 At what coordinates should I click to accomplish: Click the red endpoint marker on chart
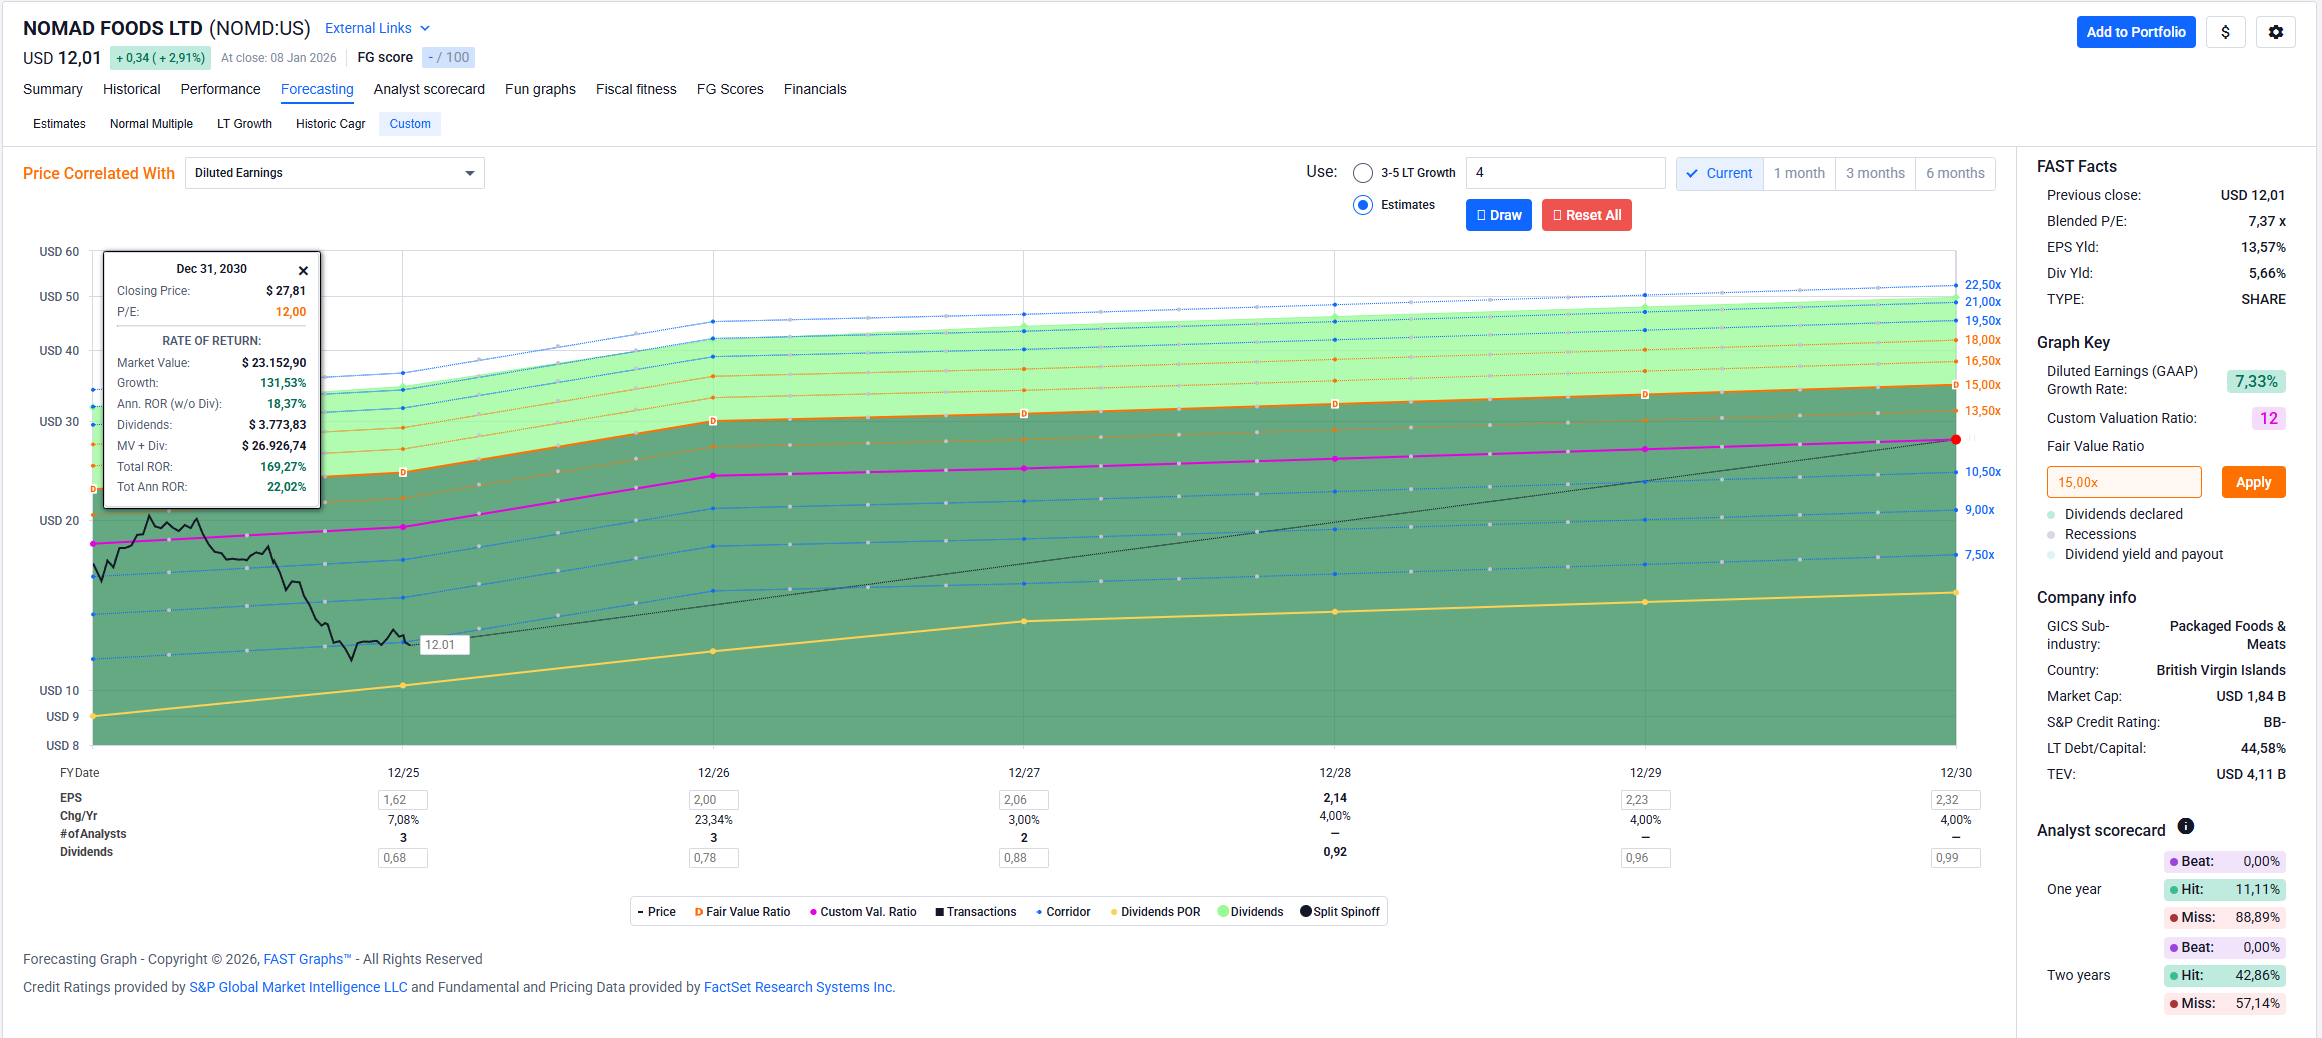click(x=1956, y=439)
